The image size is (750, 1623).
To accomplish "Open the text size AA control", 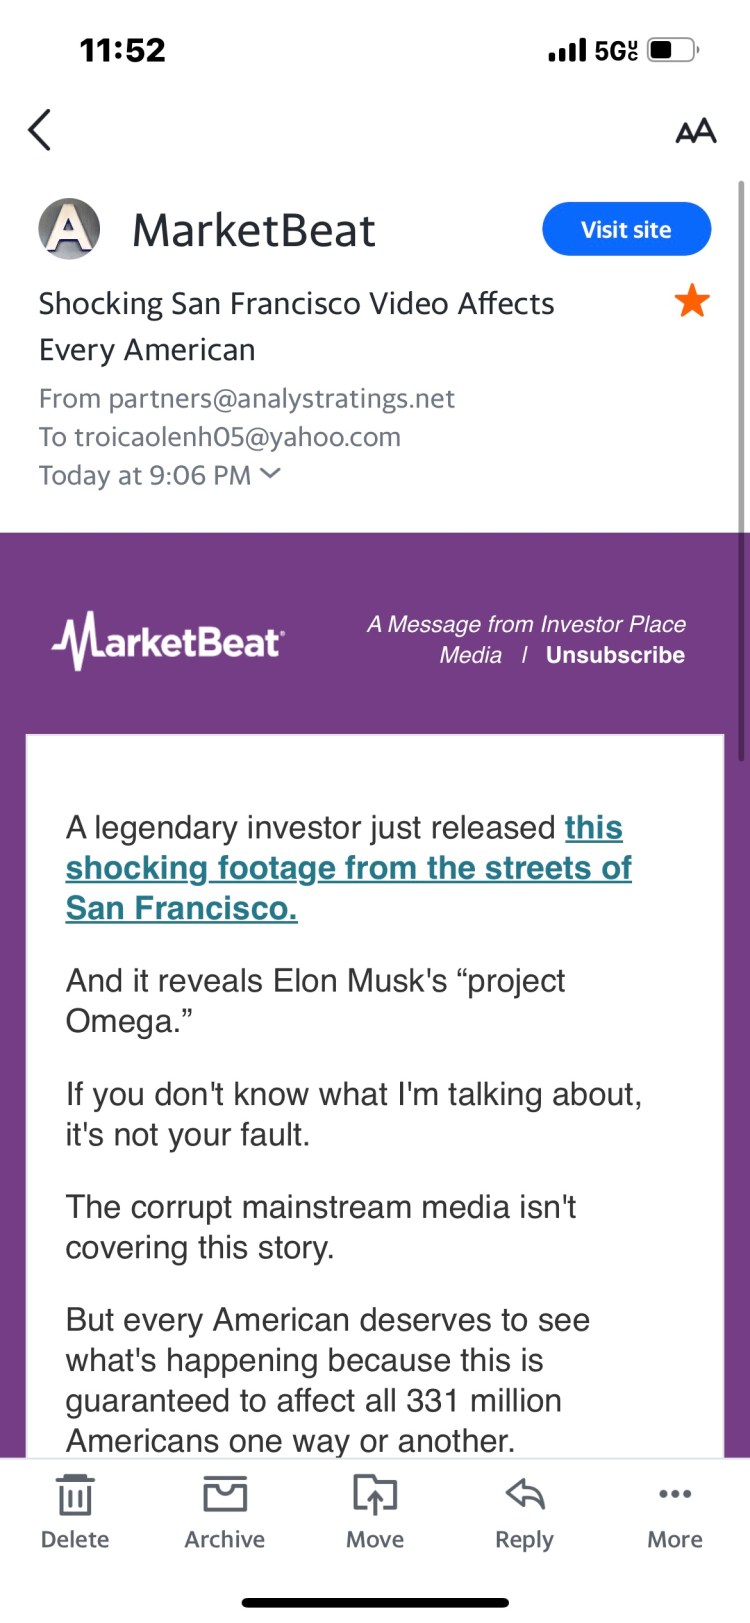I will [x=696, y=131].
